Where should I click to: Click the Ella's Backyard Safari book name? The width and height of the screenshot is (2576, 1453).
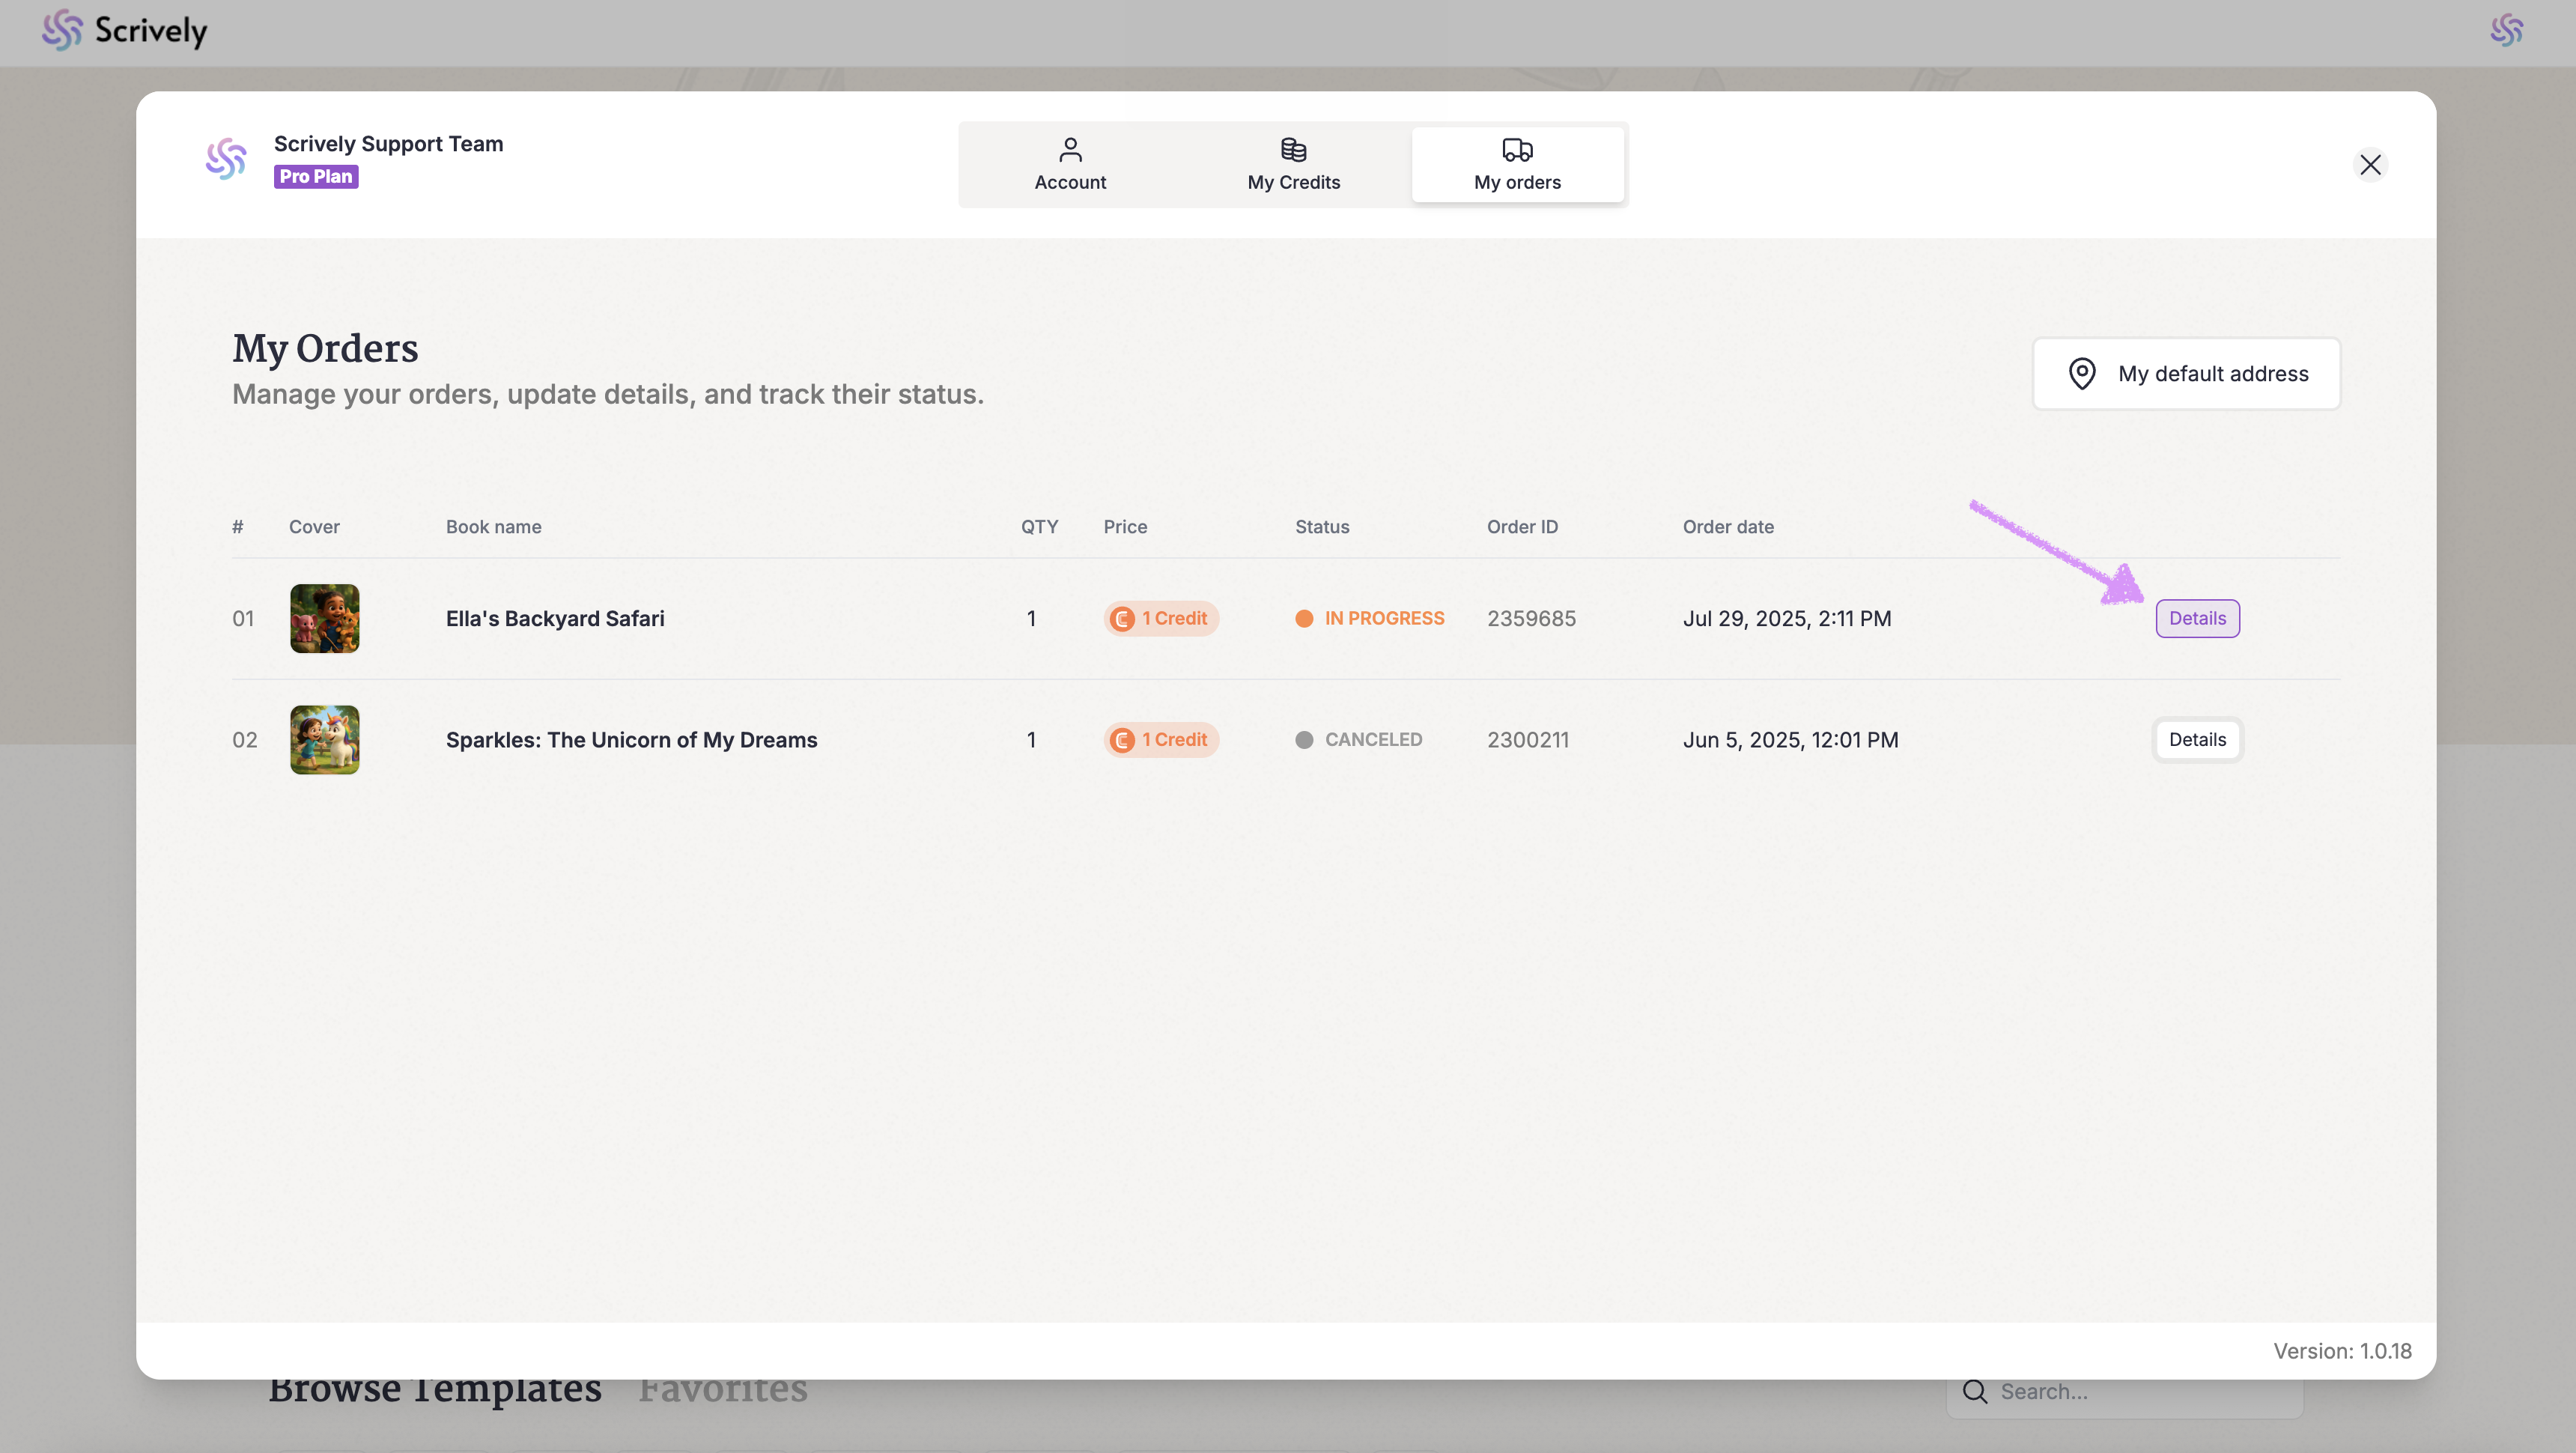point(554,618)
